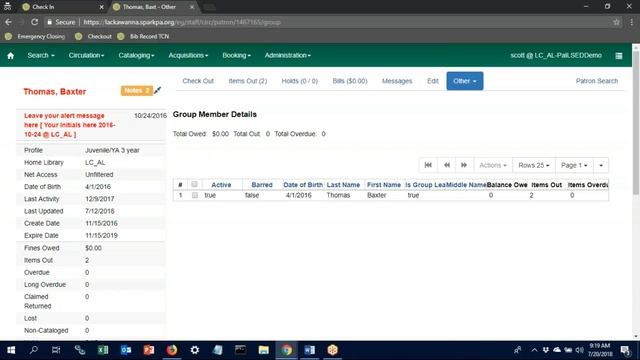
Task: Bookmark this page with the star
Action: tap(616, 22)
